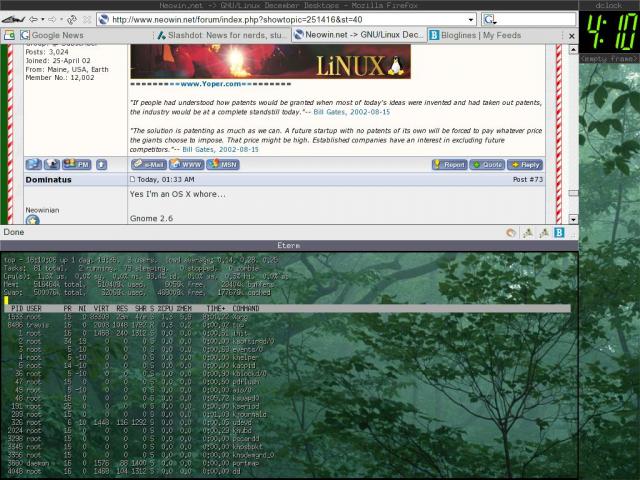The height and width of the screenshot is (480, 640).
Task: Open the forward history dropdown arrow
Action: click(x=61, y=19)
